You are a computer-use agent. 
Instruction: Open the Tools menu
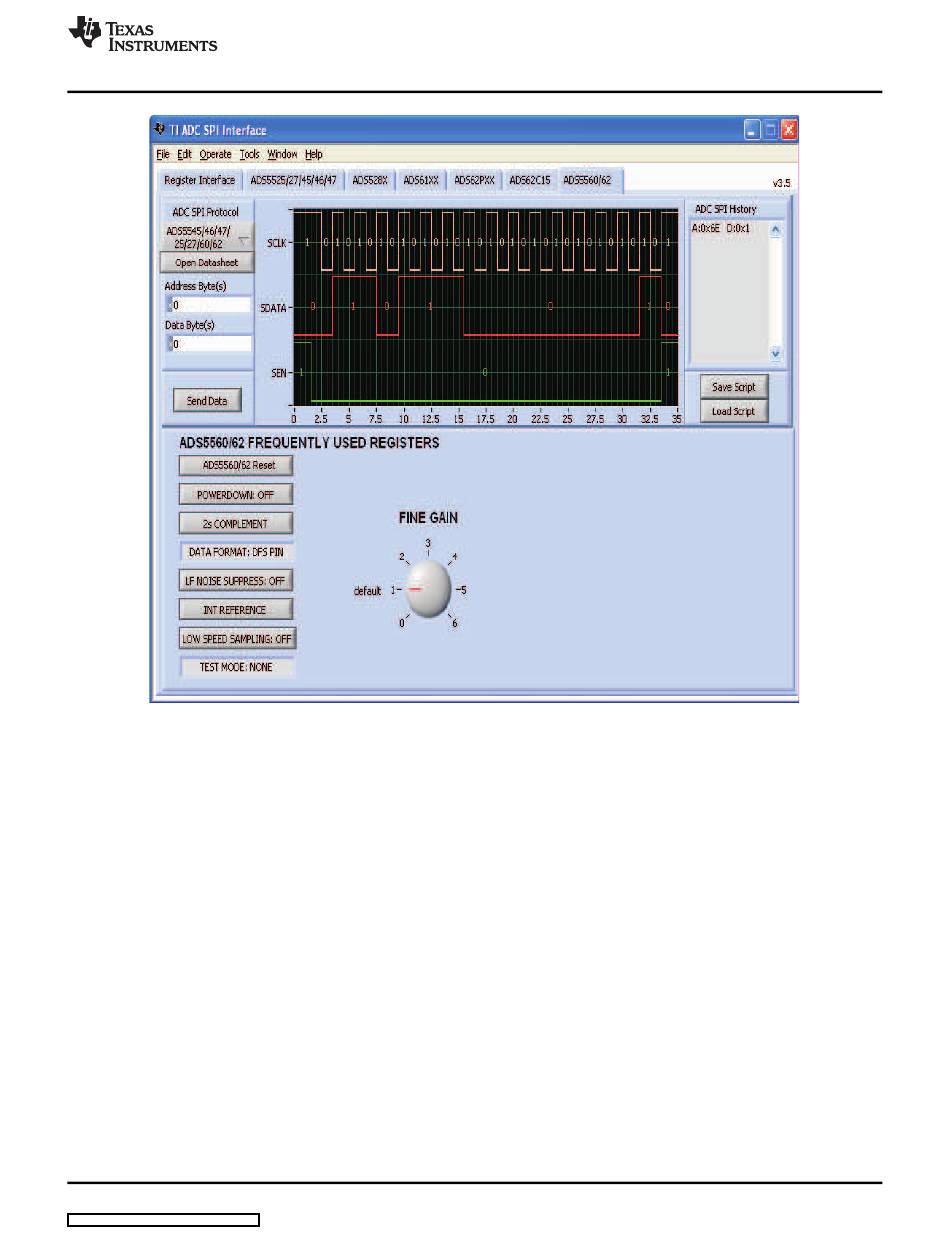(249, 155)
